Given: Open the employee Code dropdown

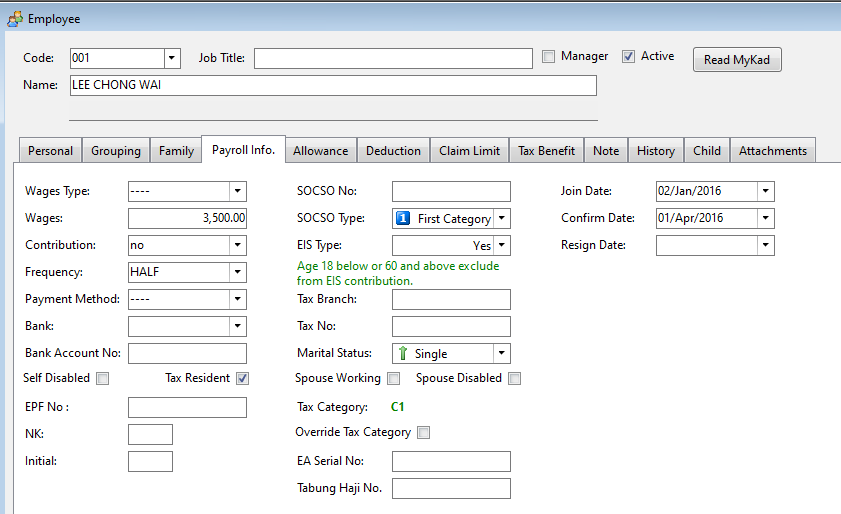Looking at the screenshot, I should coord(171,59).
